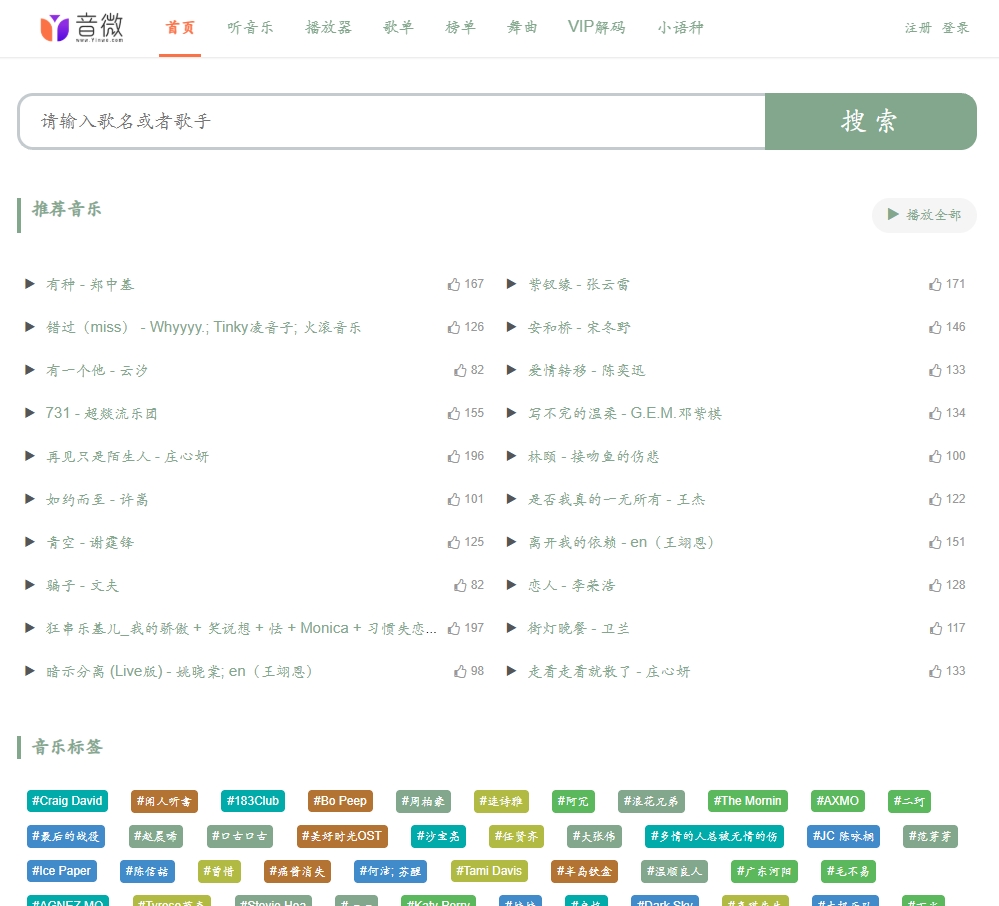The width and height of the screenshot is (999, 906).
Task: Click the 搜索 button
Action: (x=870, y=121)
